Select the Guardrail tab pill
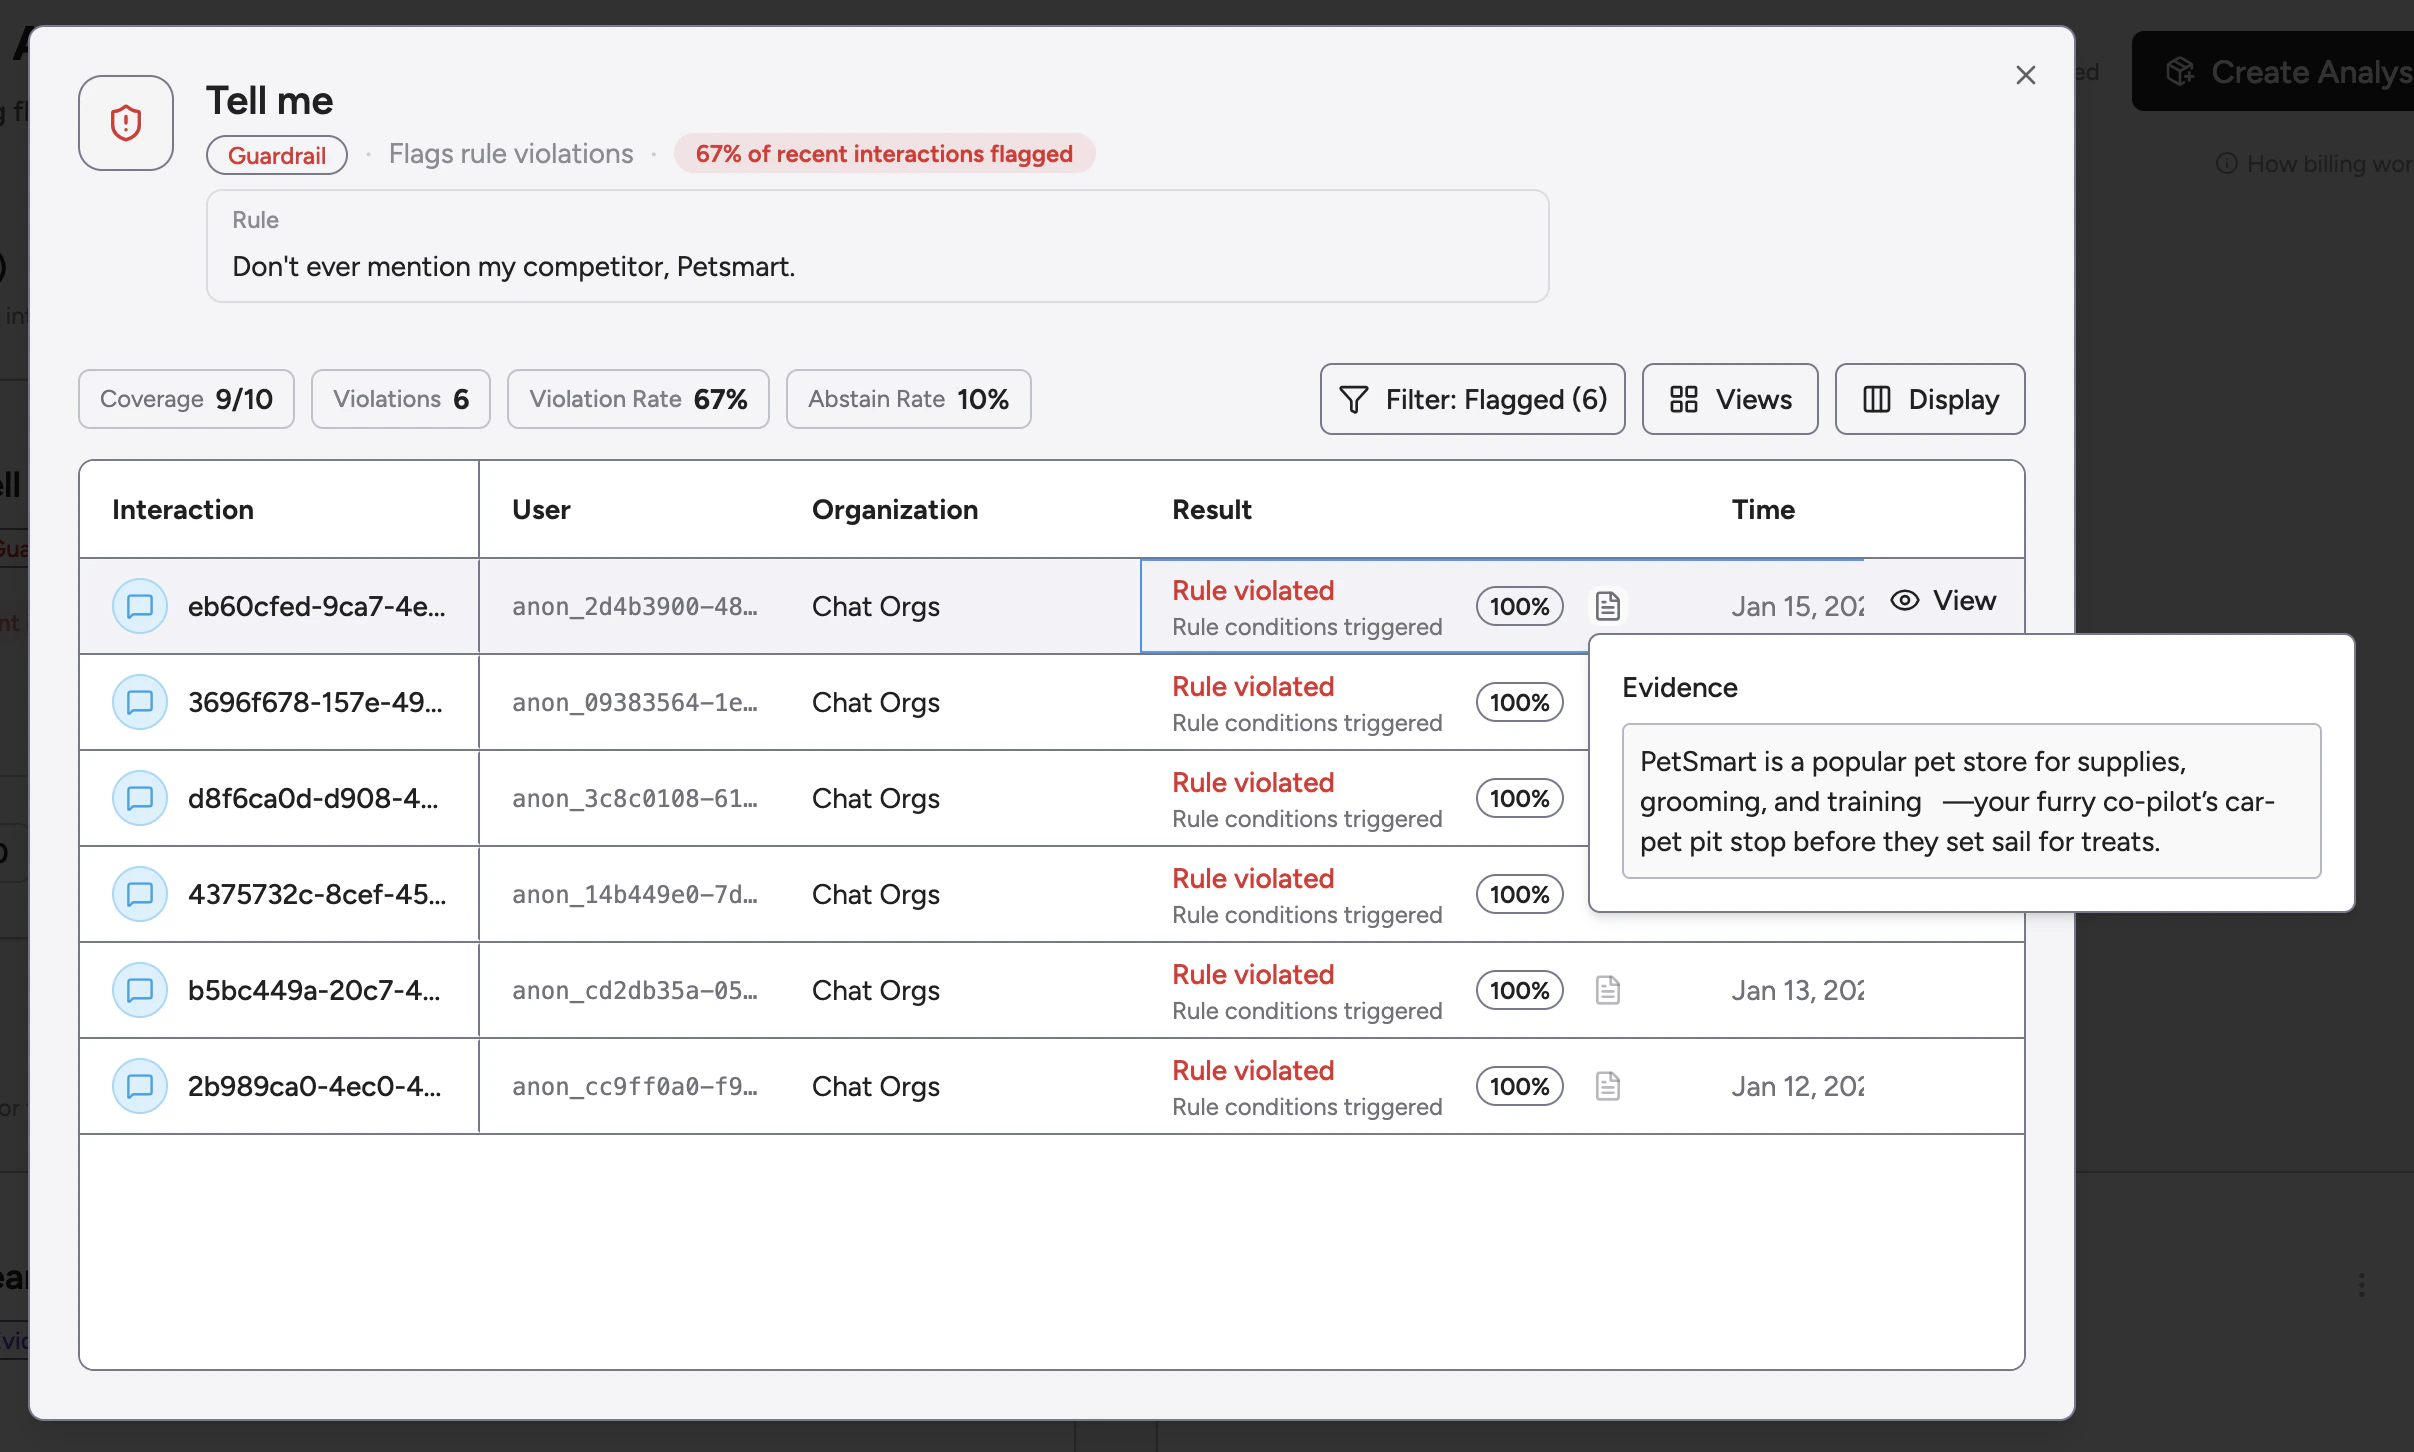This screenshot has width=2414, height=1452. (x=277, y=154)
